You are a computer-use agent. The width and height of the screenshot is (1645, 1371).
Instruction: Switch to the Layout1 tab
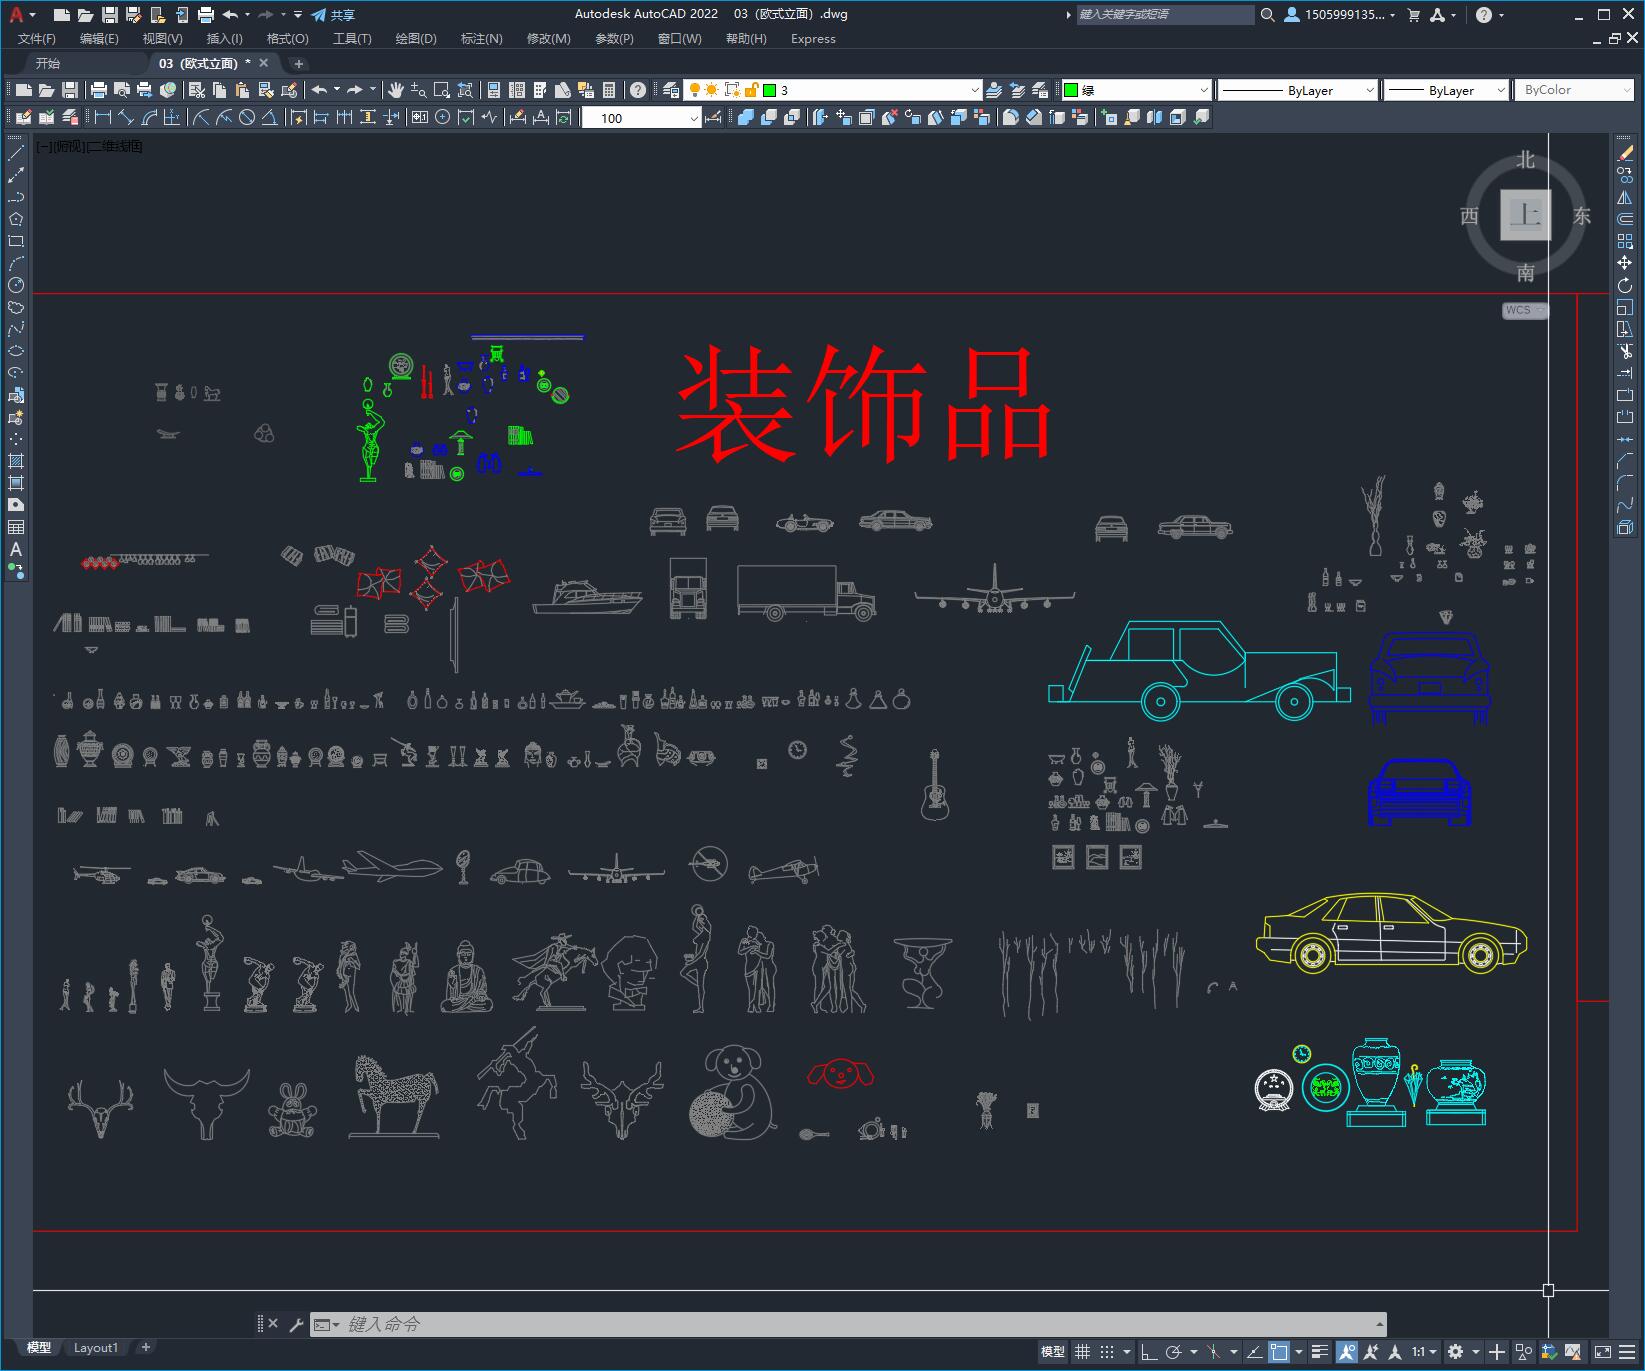pyautogui.click(x=96, y=1347)
